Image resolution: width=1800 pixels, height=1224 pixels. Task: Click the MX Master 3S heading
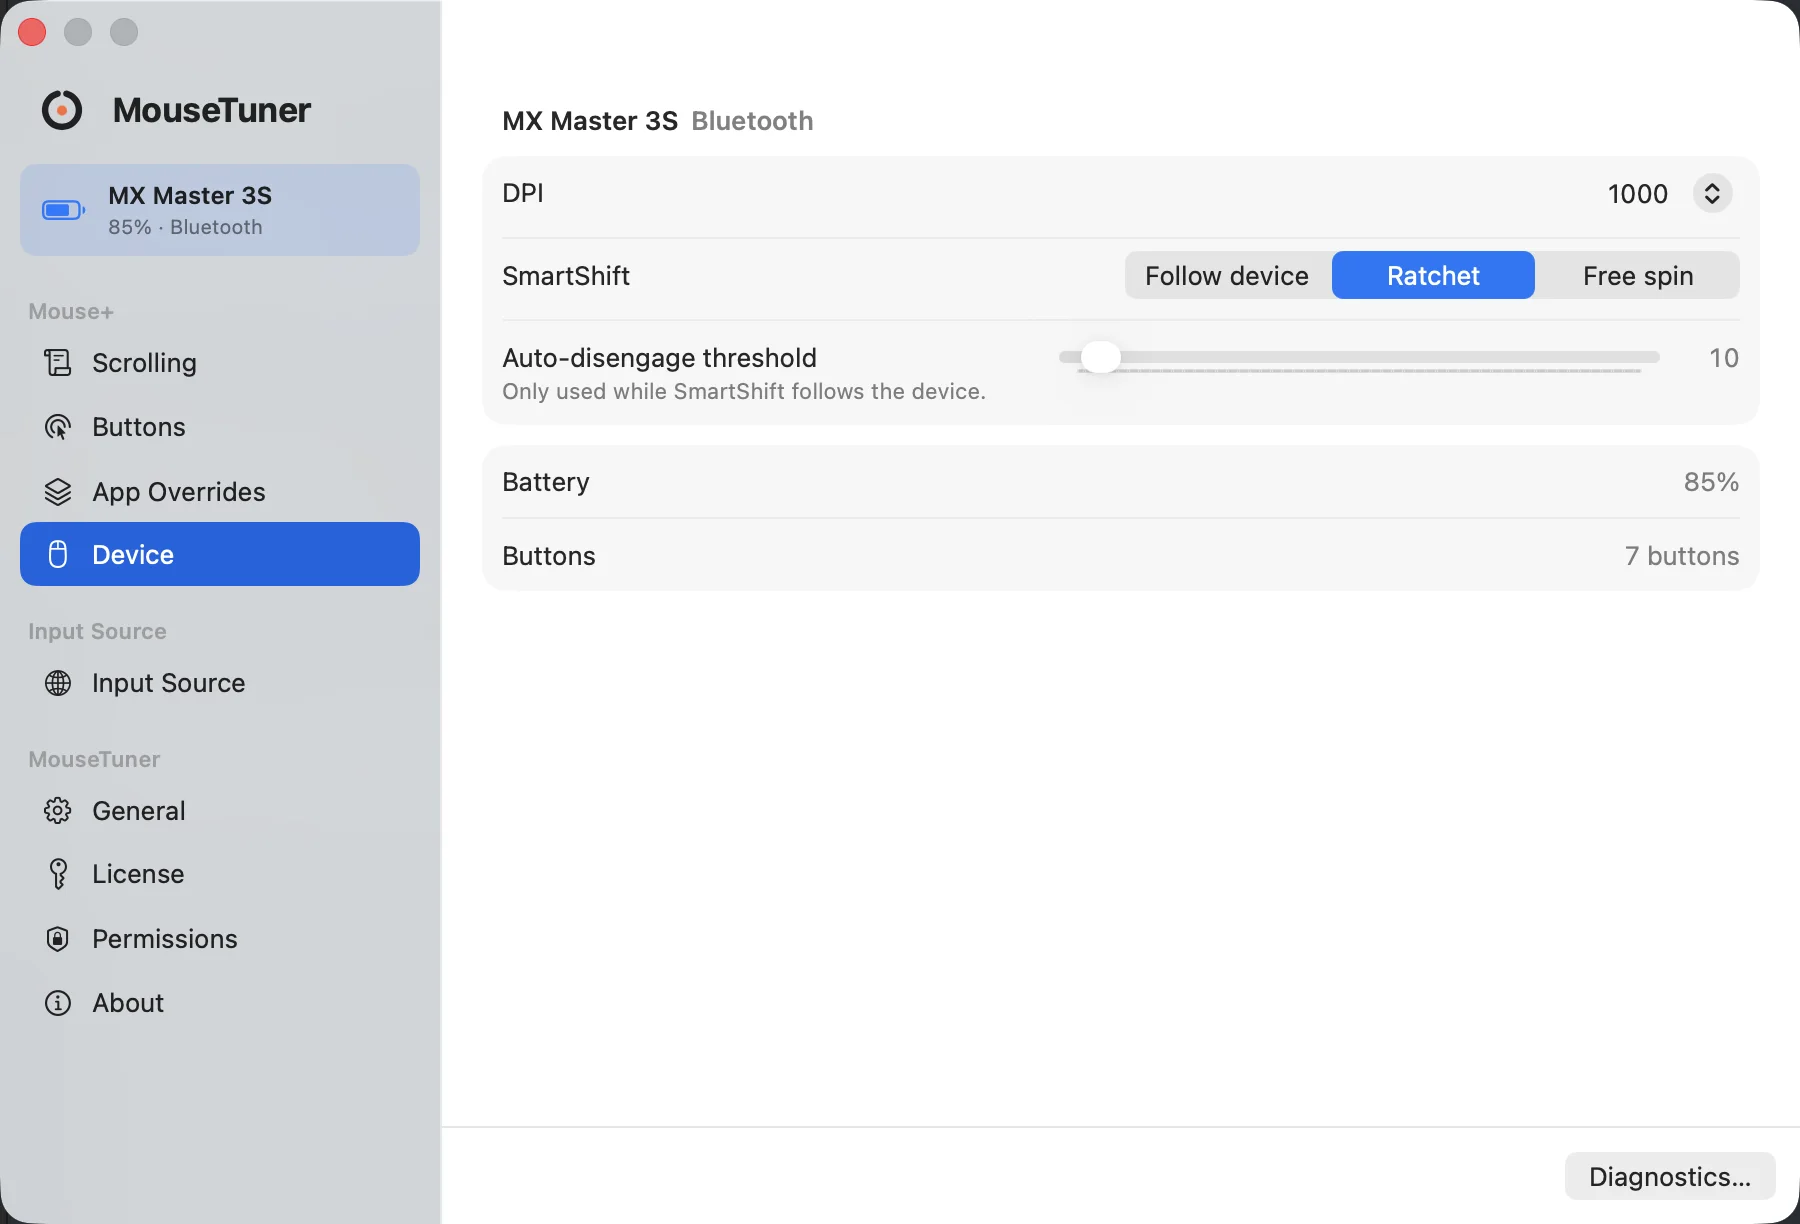coord(590,121)
